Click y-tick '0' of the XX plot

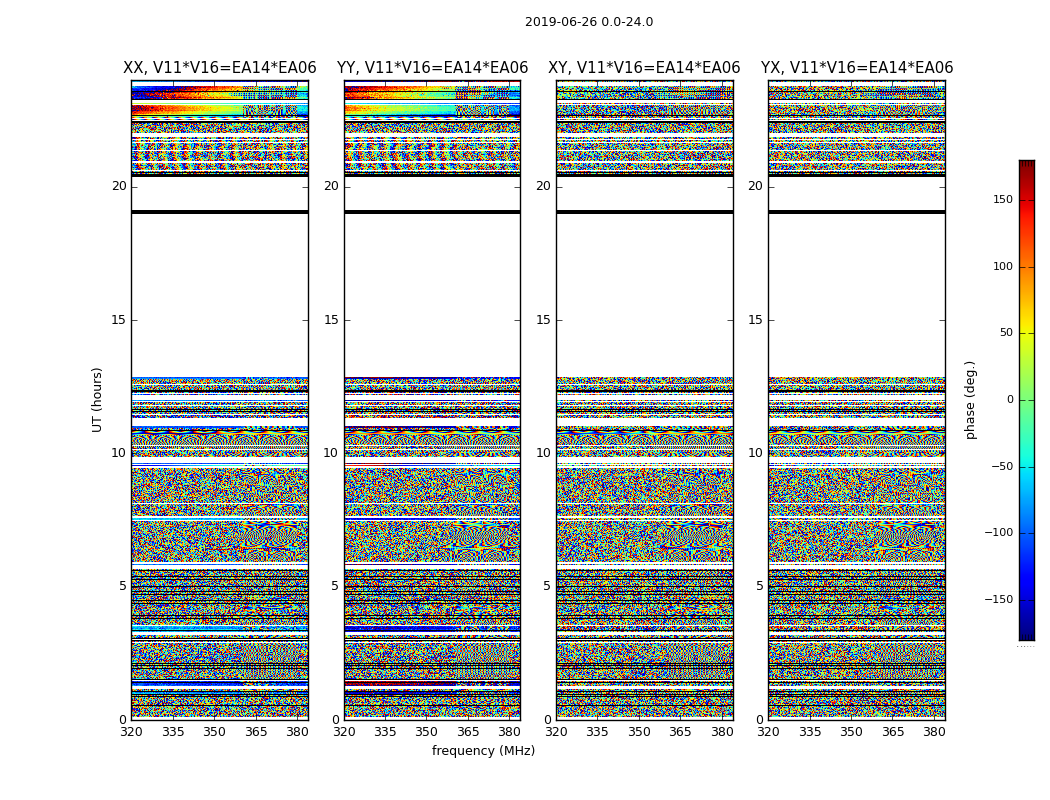click(123, 720)
